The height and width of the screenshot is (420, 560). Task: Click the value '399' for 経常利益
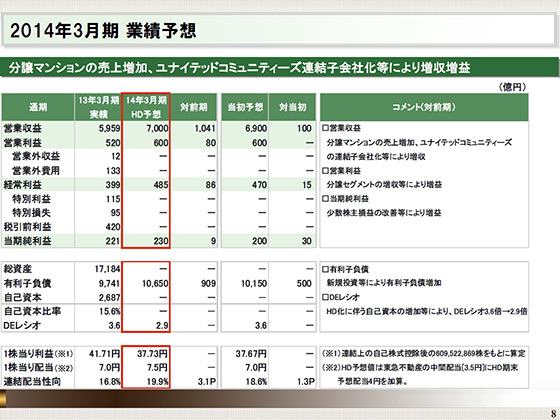coord(112,185)
